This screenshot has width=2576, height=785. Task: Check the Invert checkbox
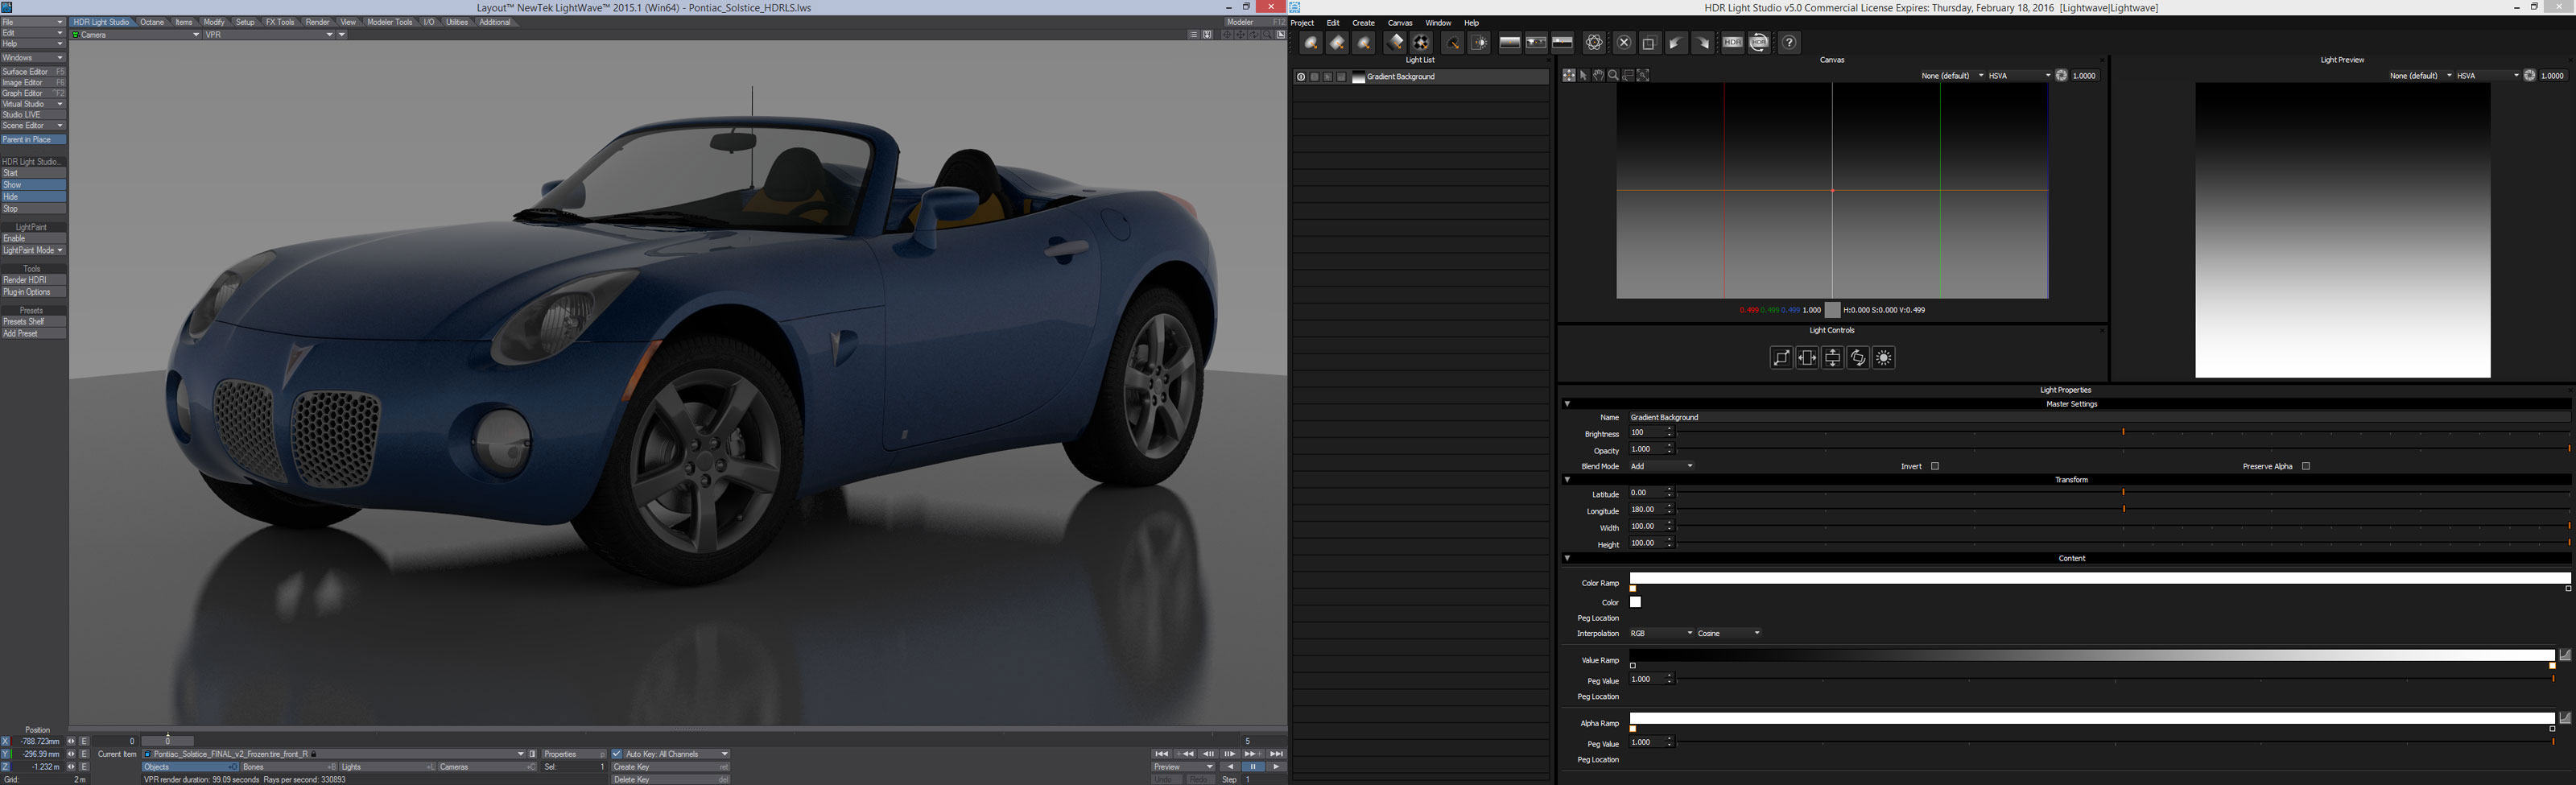point(1935,466)
